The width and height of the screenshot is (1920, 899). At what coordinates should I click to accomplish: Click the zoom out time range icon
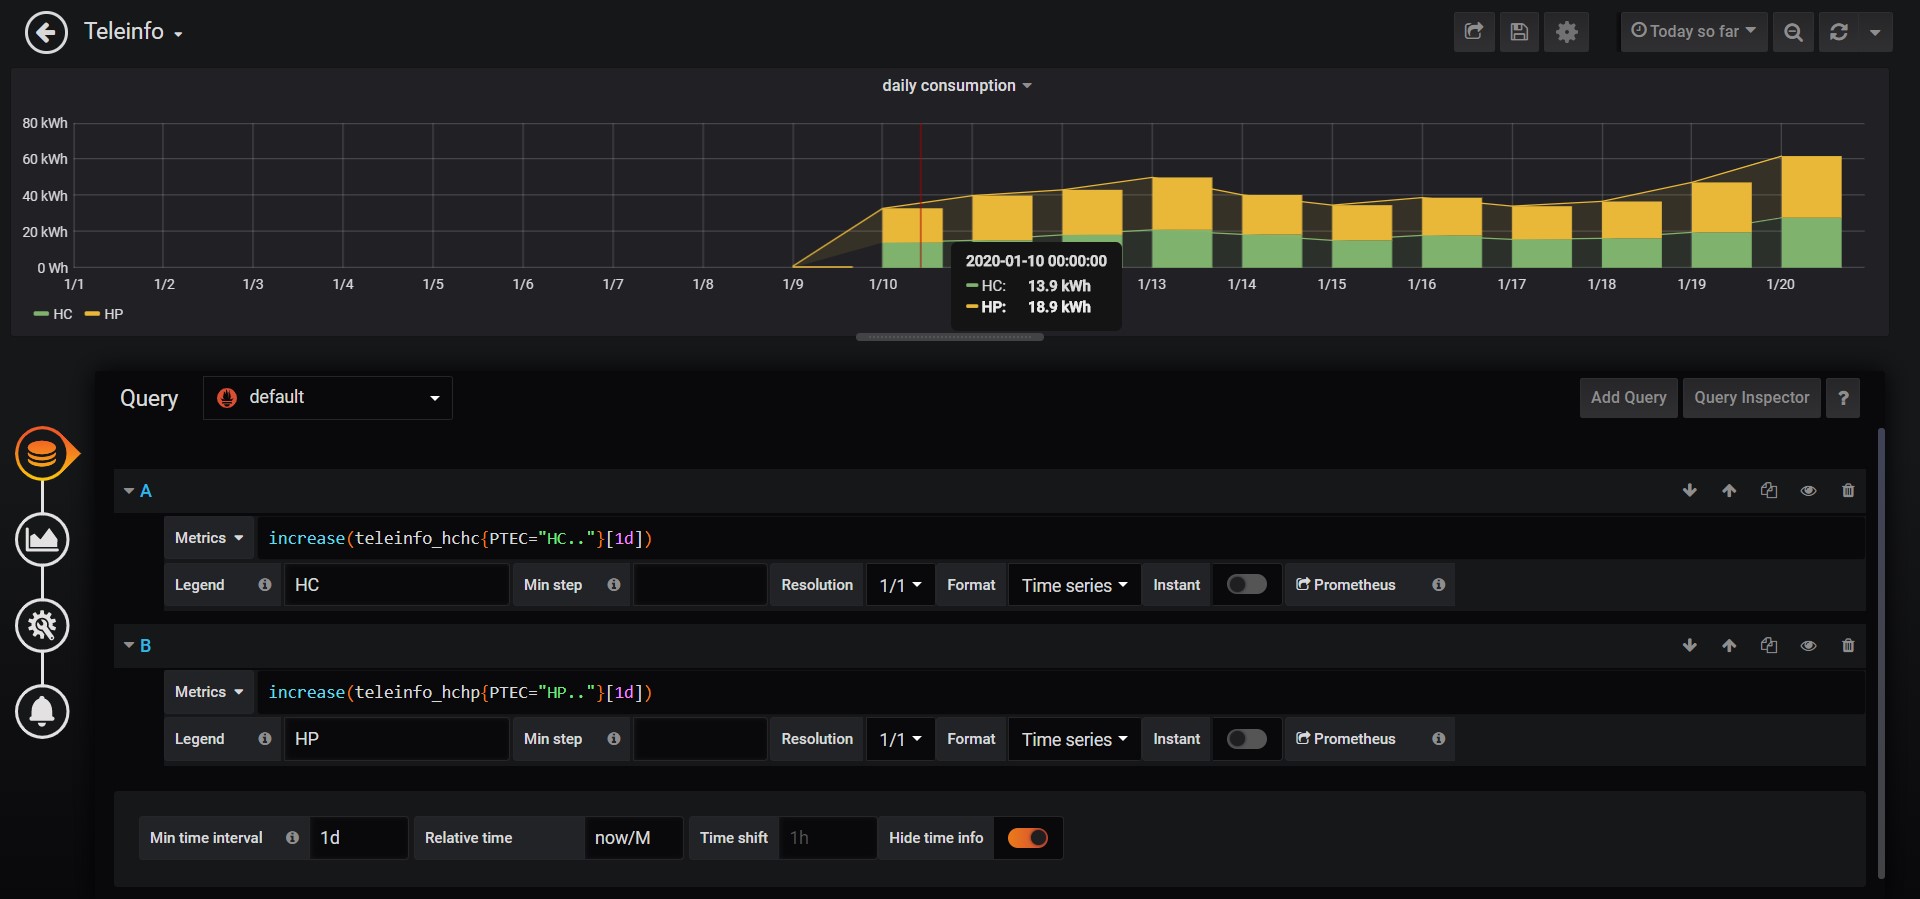(1793, 32)
